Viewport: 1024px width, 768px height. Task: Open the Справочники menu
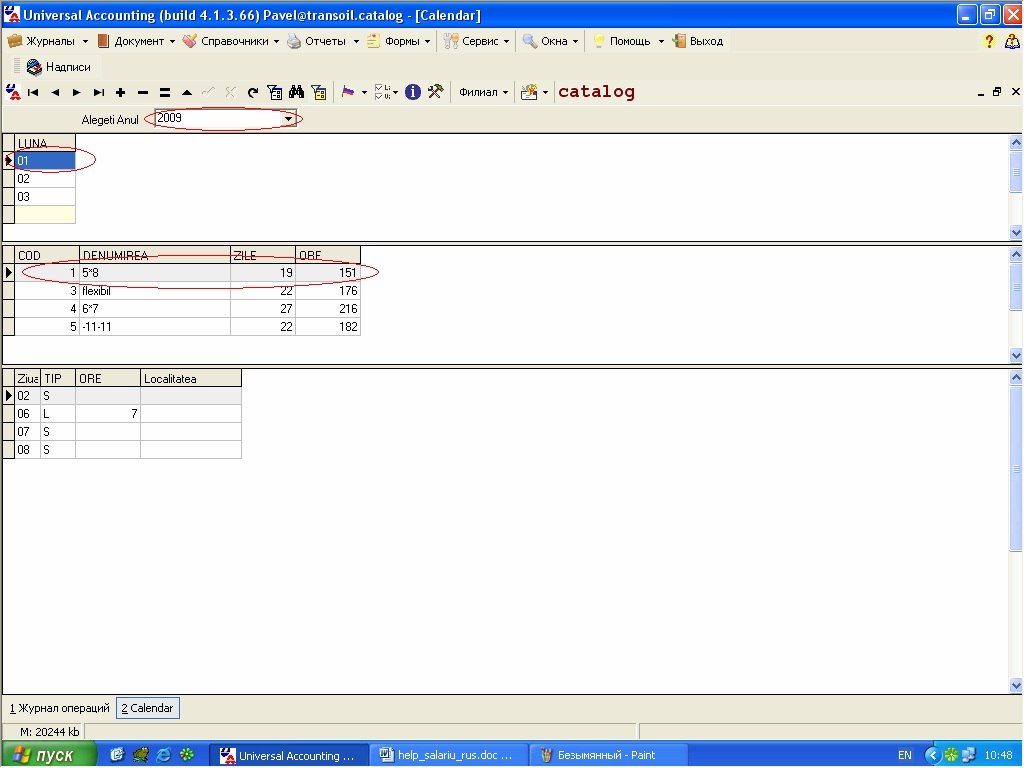tap(231, 41)
